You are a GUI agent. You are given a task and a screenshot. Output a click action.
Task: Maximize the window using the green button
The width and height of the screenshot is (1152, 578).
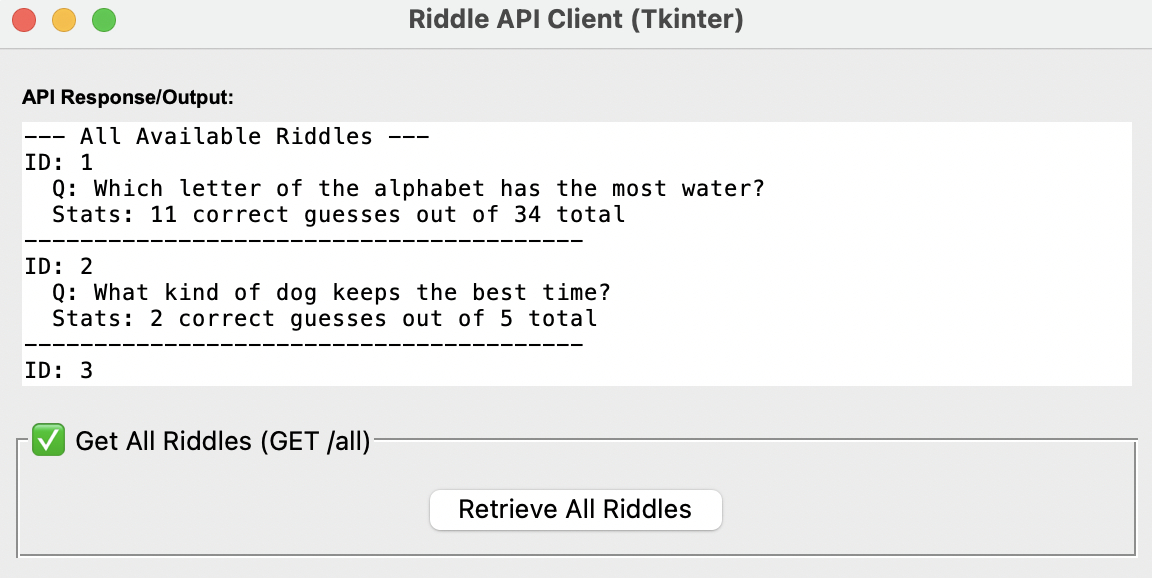(x=103, y=19)
